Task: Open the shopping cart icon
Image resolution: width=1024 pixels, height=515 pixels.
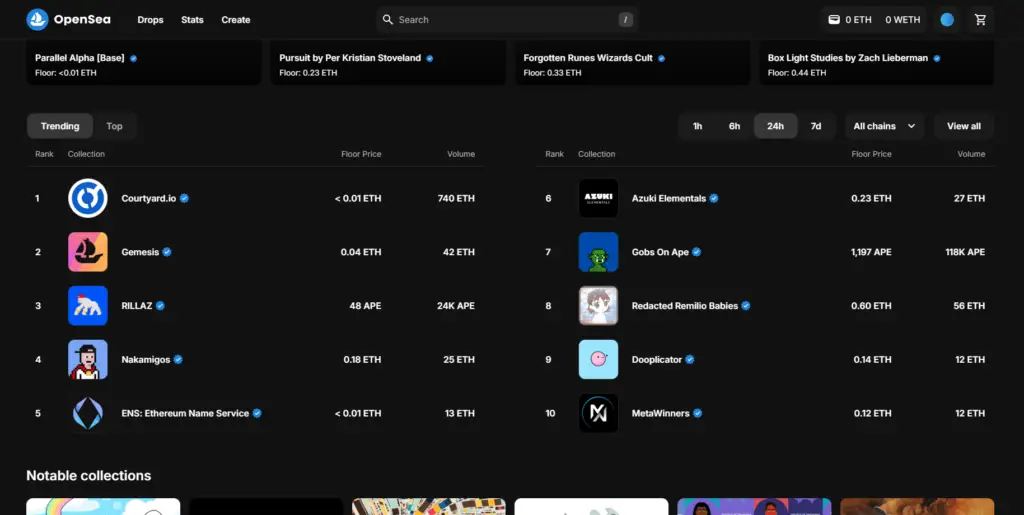Action: coord(980,20)
